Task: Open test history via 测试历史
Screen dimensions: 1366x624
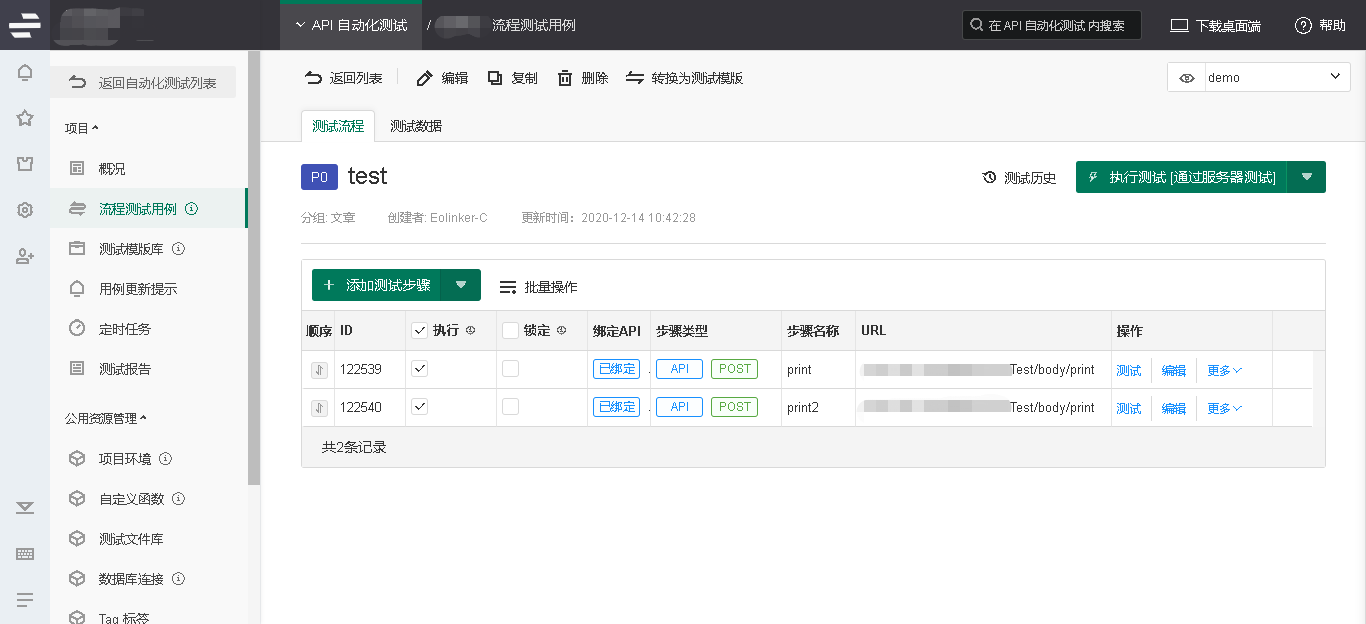Action: click(x=1019, y=178)
